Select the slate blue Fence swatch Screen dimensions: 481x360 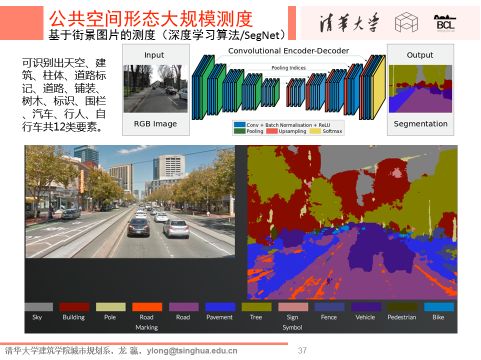[329, 307]
